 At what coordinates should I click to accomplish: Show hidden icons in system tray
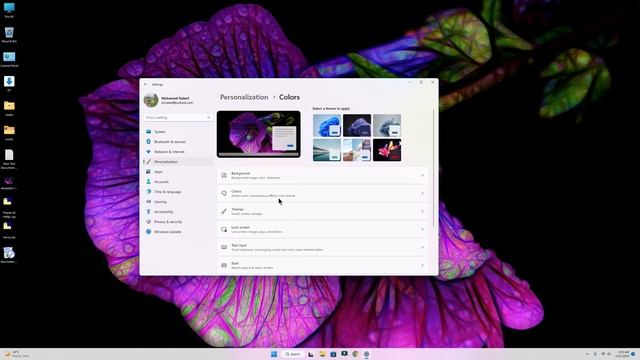point(587,354)
